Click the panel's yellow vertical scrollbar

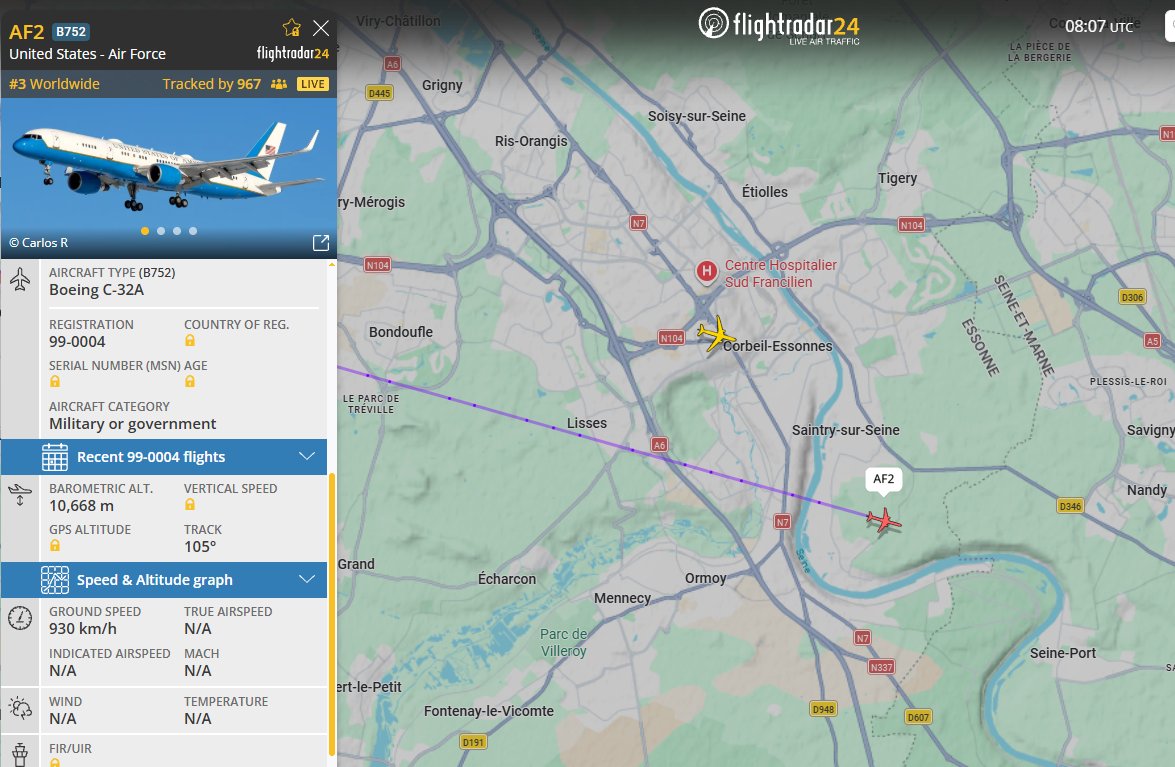click(x=331, y=614)
